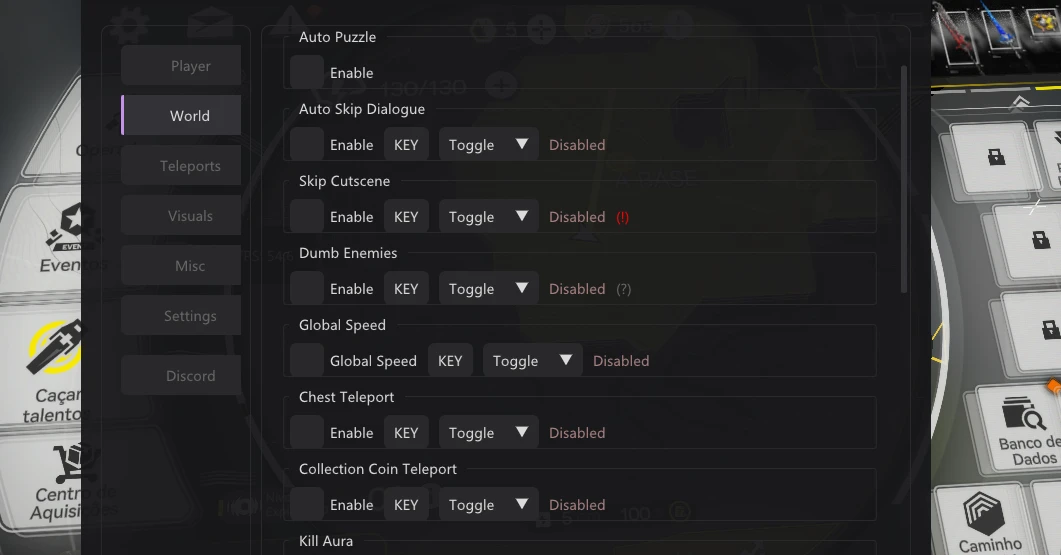Open Auto Skip Dialogue Toggle dropdown

488,145
